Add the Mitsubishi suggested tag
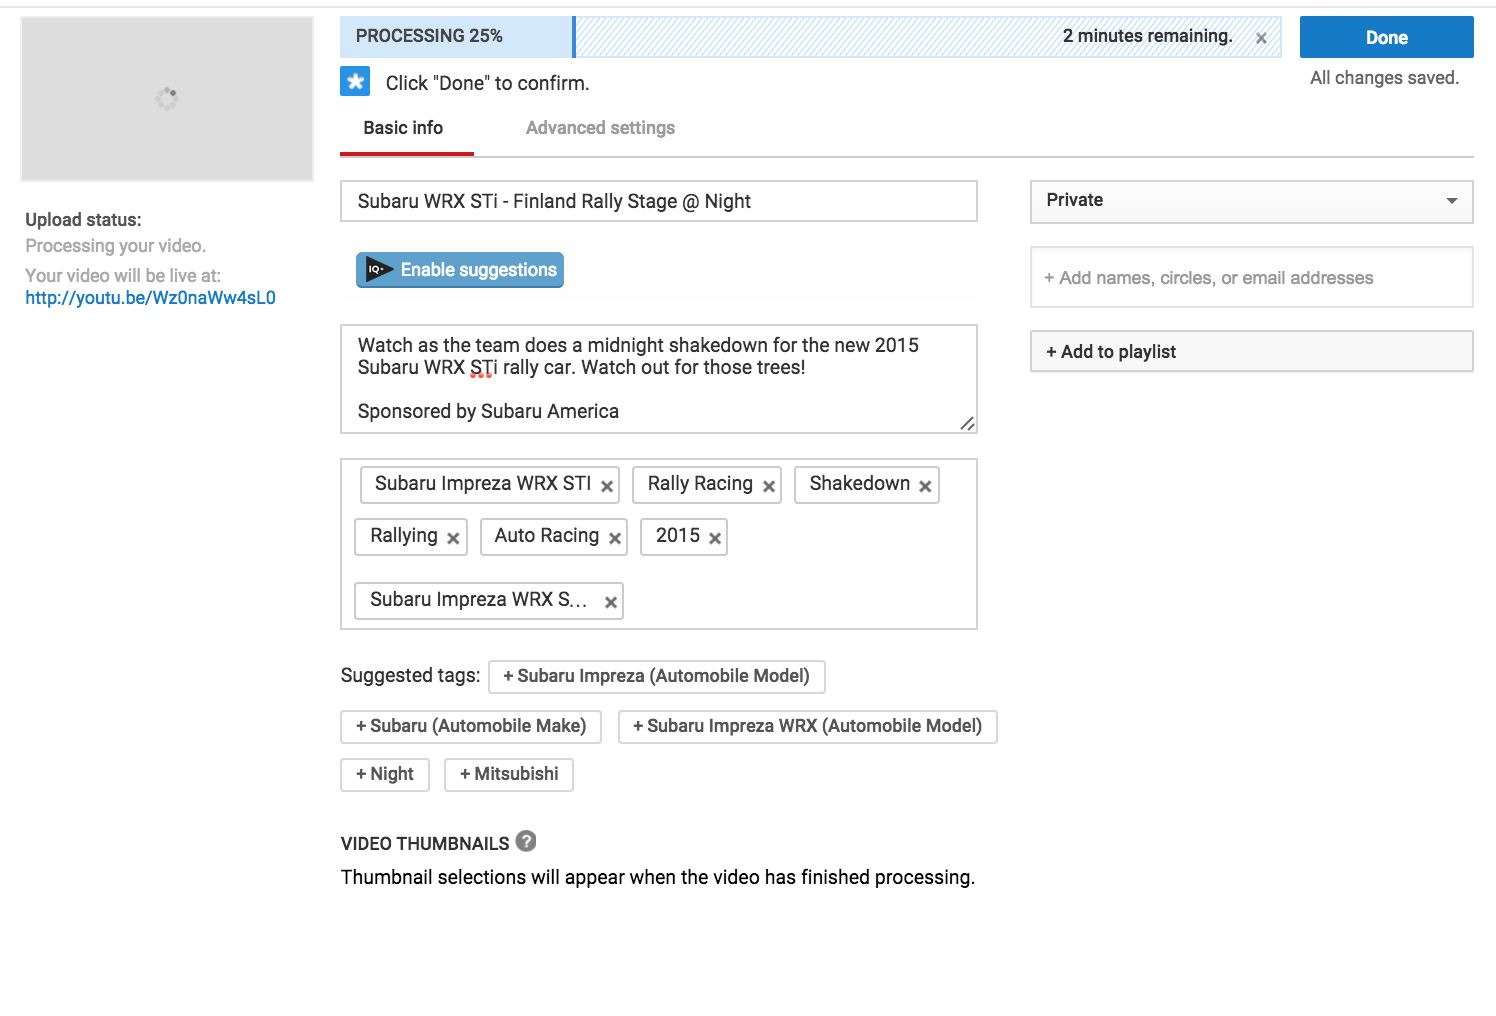 point(509,774)
